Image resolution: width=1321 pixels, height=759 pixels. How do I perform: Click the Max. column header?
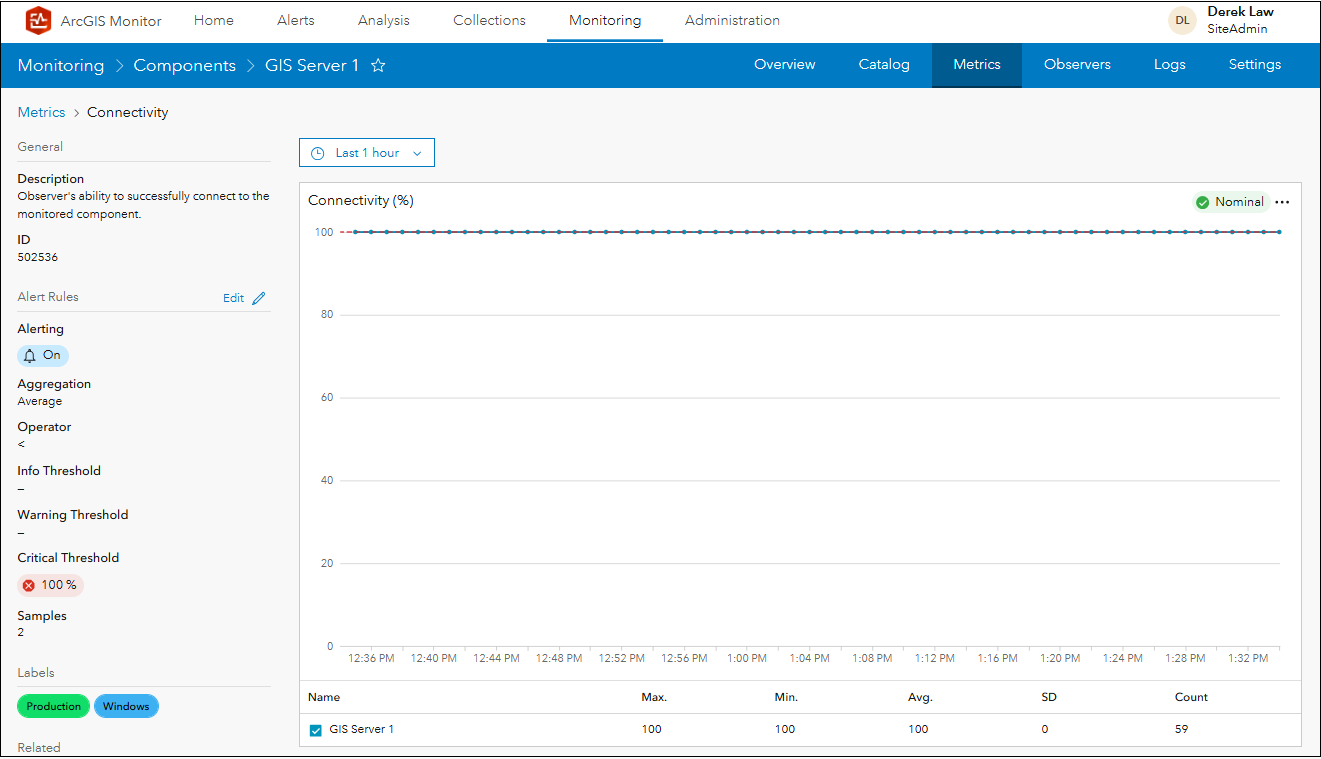(654, 697)
